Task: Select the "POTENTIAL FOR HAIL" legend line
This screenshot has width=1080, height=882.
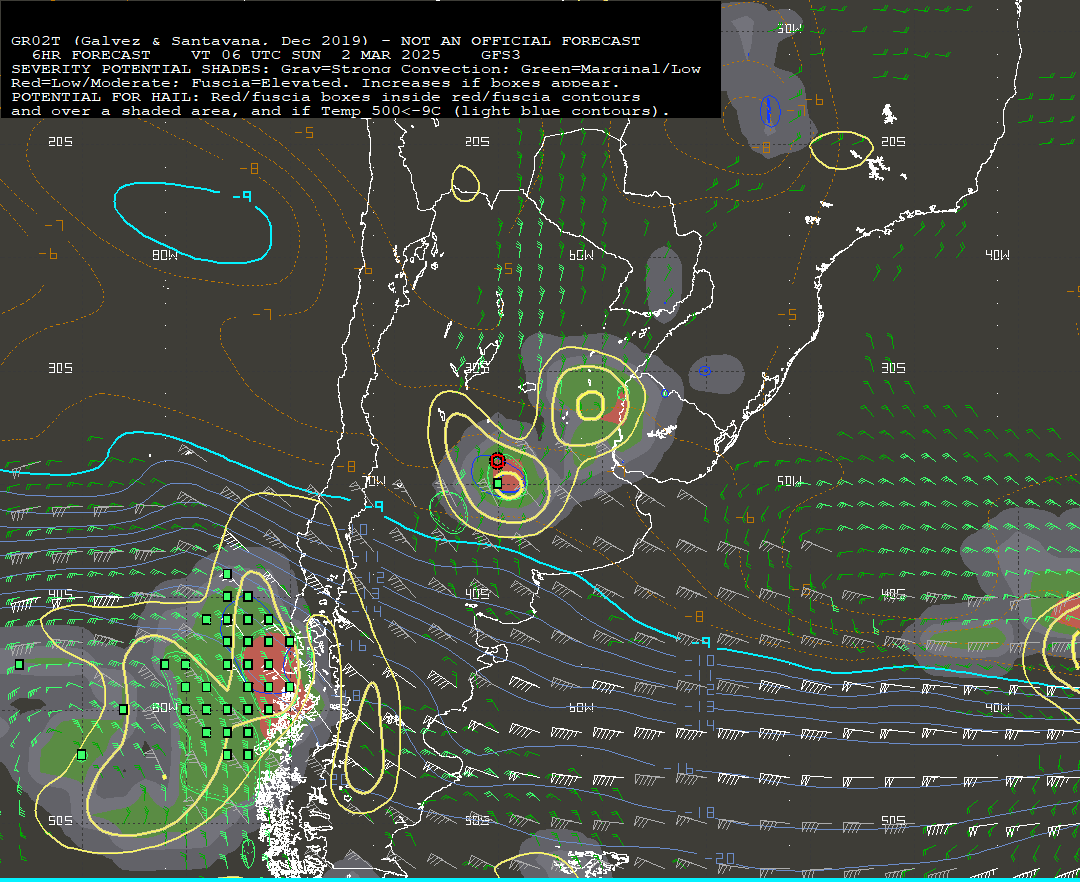Action: pos(326,96)
